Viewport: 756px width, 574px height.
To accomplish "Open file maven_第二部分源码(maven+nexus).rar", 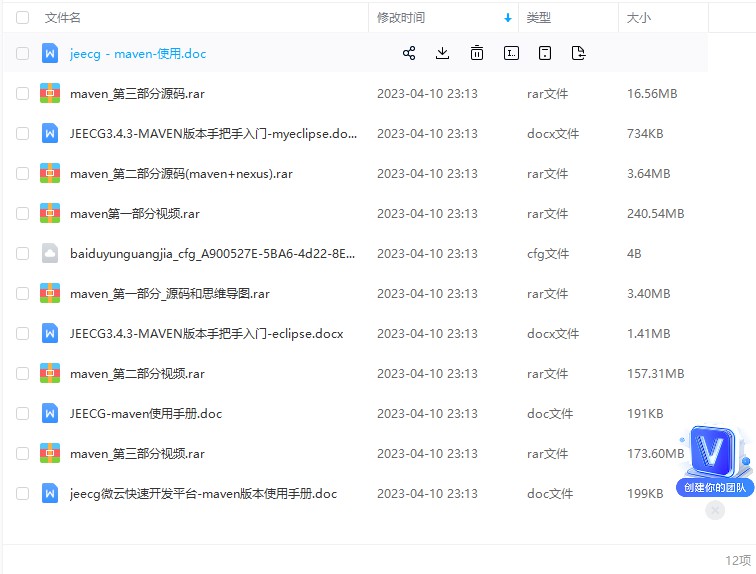I will [181, 174].
